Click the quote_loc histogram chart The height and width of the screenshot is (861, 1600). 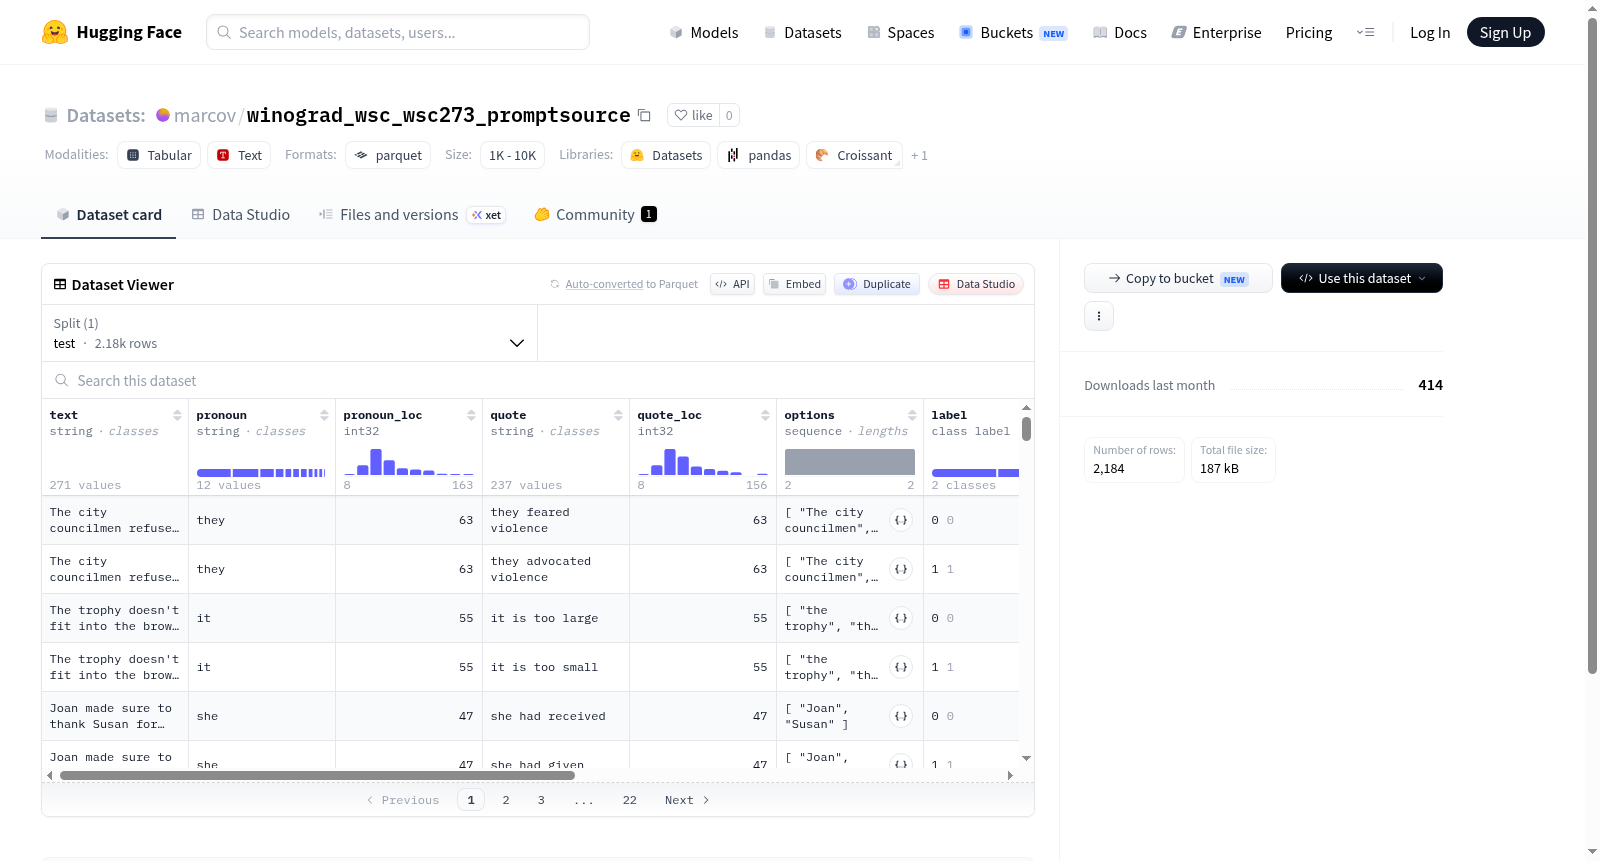pyautogui.click(x=703, y=461)
